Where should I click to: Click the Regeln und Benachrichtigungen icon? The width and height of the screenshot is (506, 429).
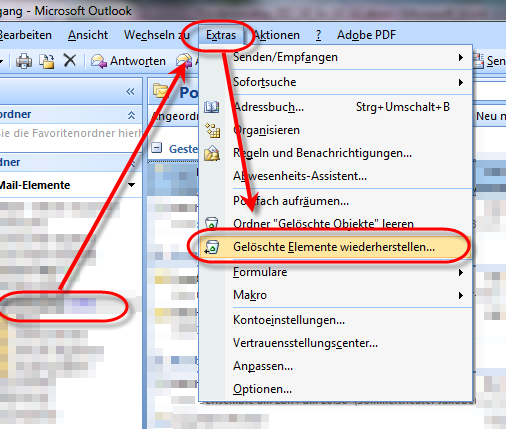click(x=212, y=153)
